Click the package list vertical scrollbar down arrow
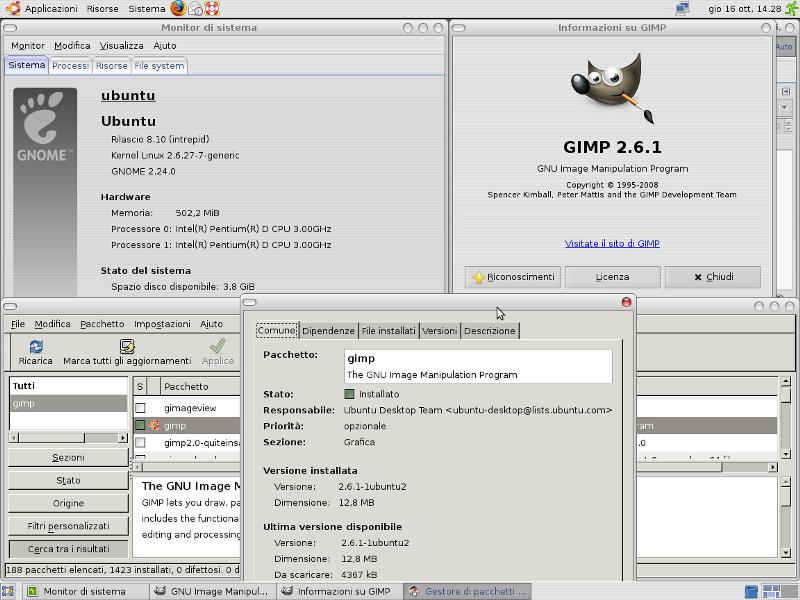 tap(786, 454)
